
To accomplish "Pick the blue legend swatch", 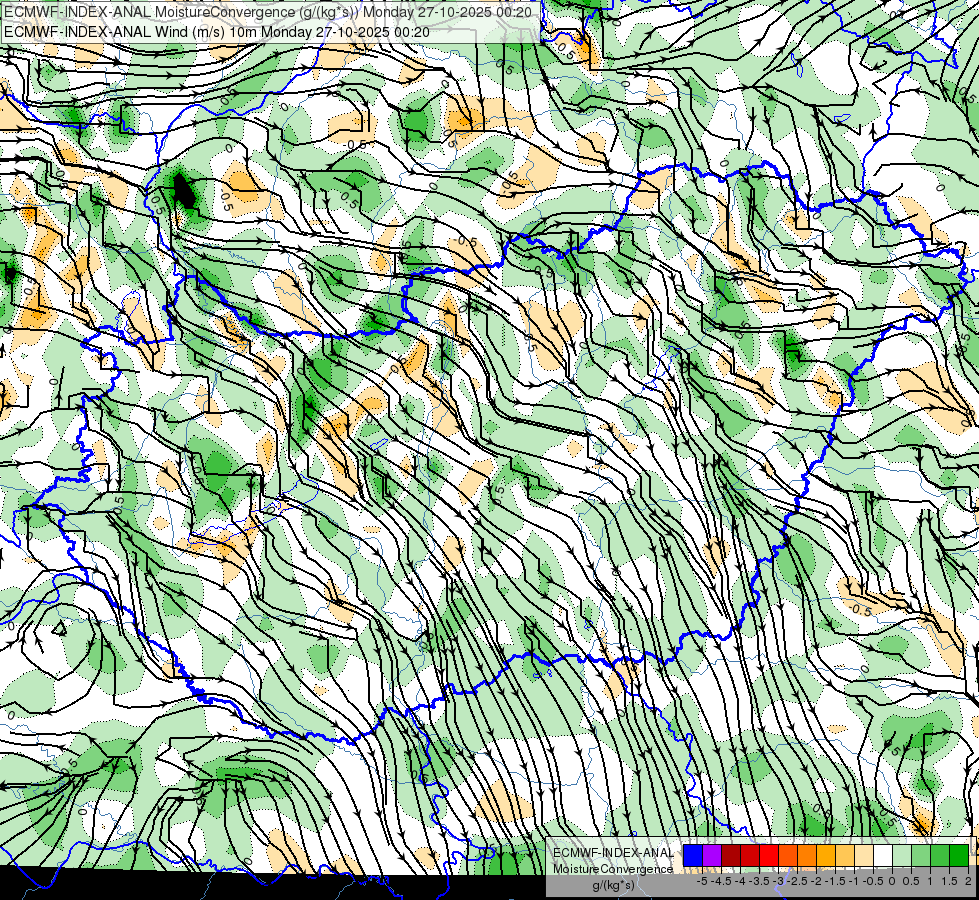I will 693,856.
